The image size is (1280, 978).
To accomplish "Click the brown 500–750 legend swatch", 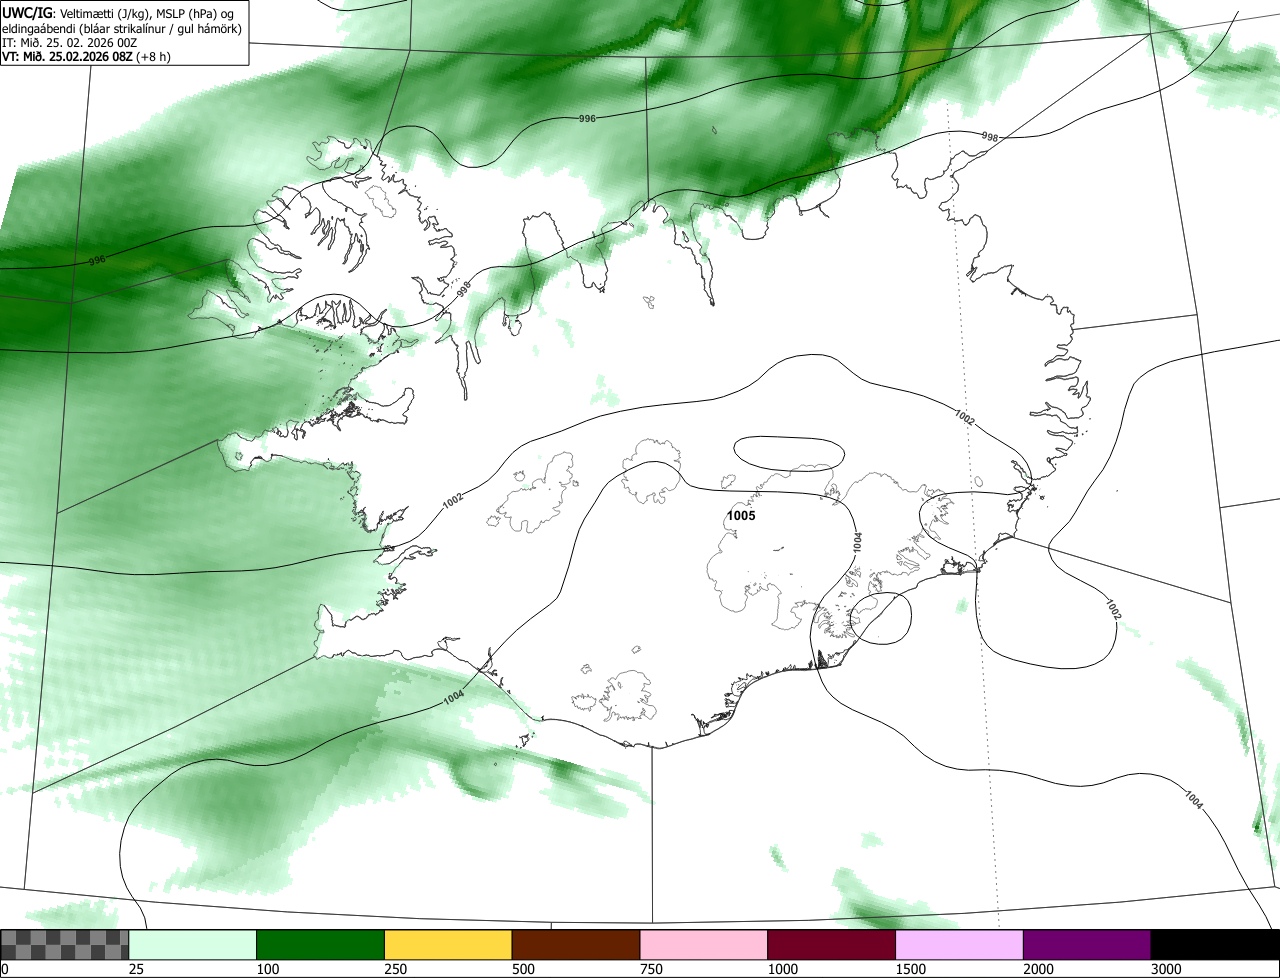I will coord(576,945).
